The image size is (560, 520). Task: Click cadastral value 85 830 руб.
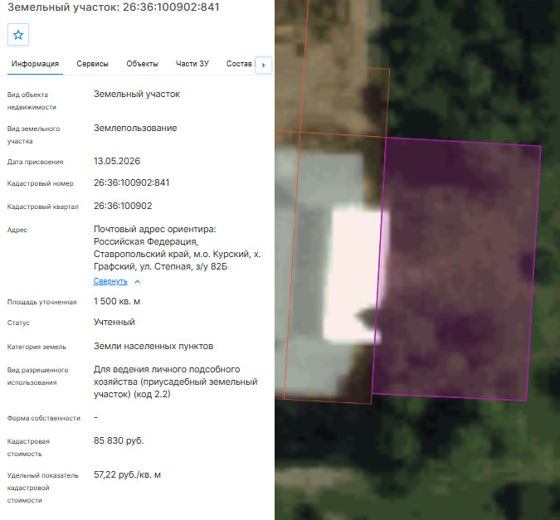[x=119, y=441]
